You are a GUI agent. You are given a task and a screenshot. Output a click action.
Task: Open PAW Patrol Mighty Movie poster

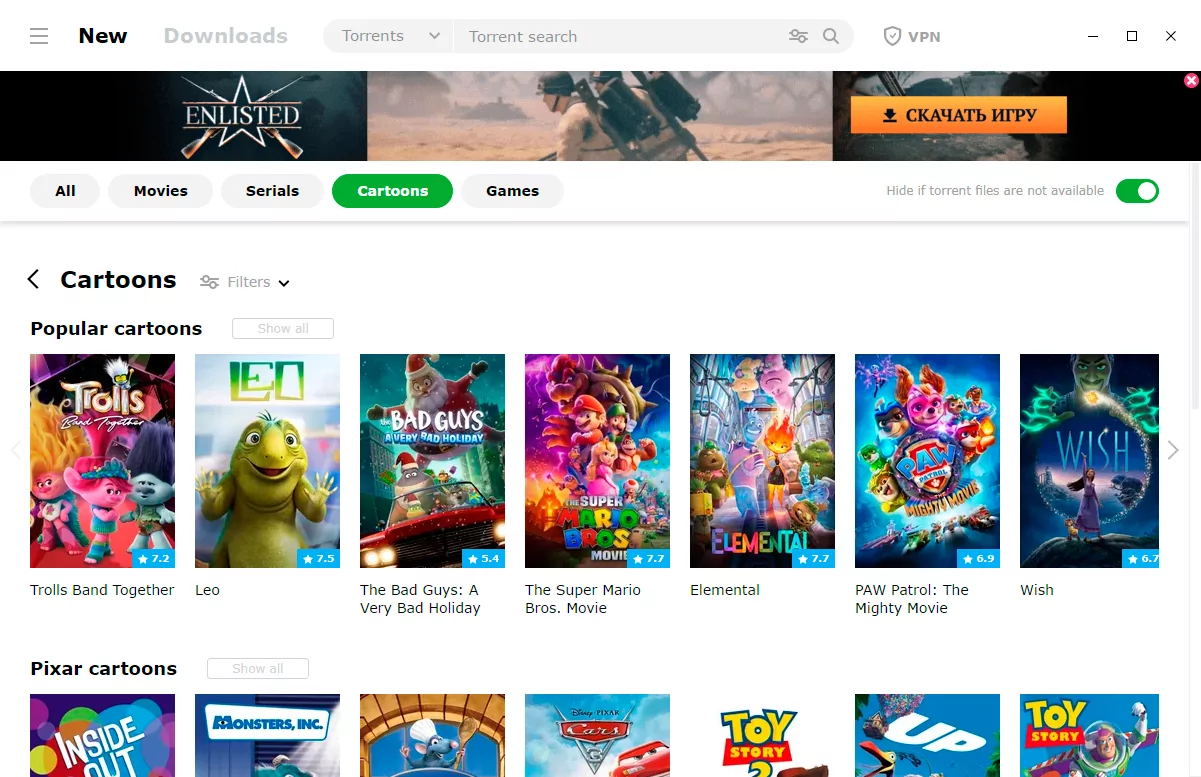coord(927,461)
